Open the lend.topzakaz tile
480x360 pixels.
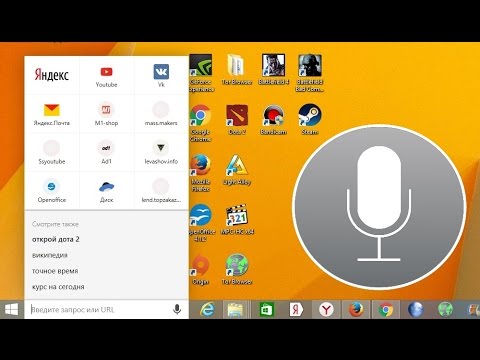161,191
